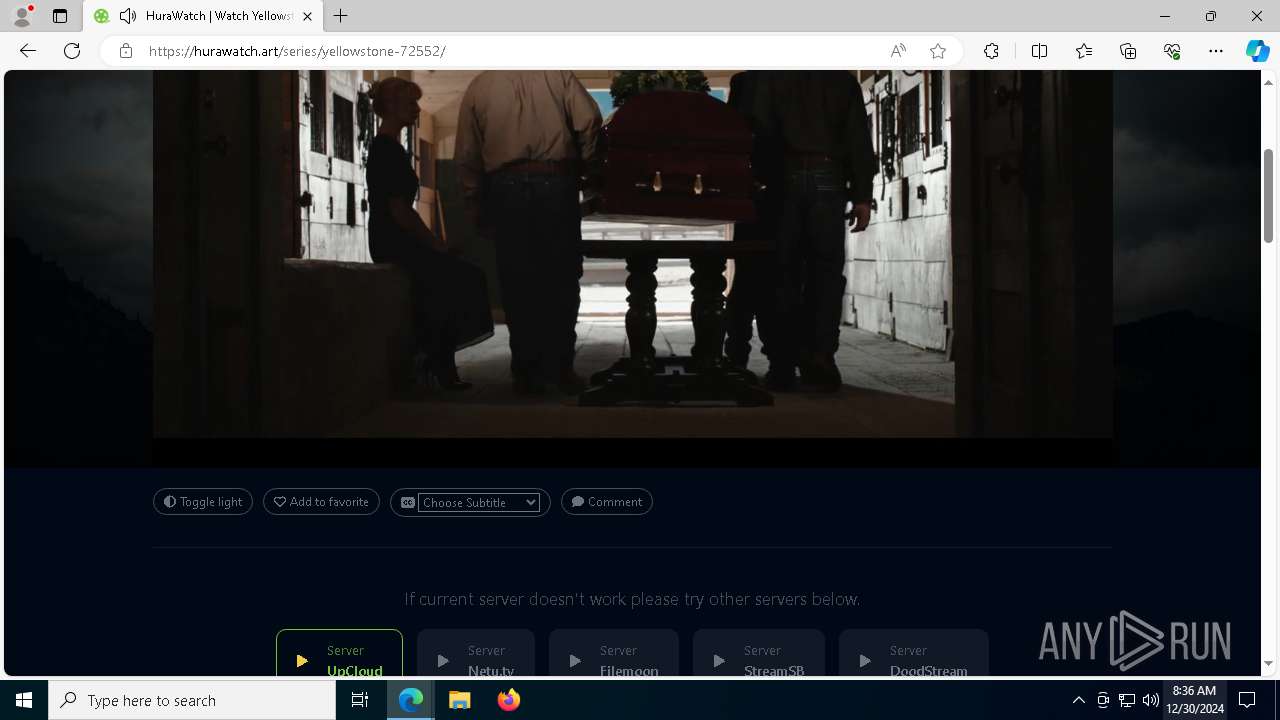Expand the Choose Subtitle dropdown
Image resolution: width=1280 pixels, height=720 pixels.
[479, 502]
